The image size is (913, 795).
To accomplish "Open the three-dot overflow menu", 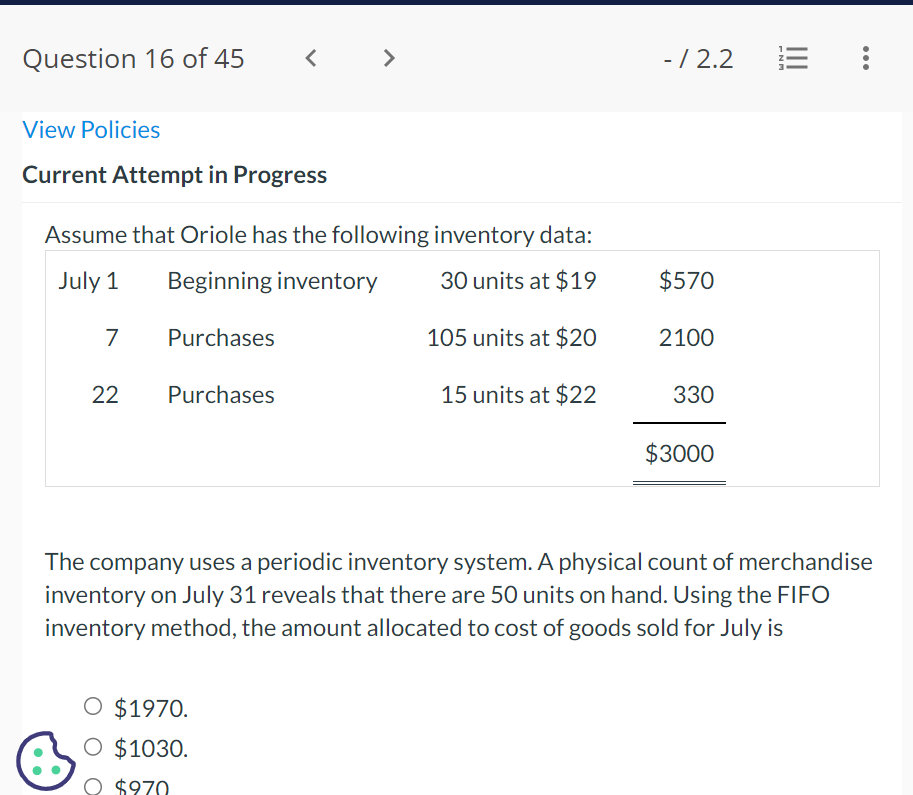I will pos(865,58).
